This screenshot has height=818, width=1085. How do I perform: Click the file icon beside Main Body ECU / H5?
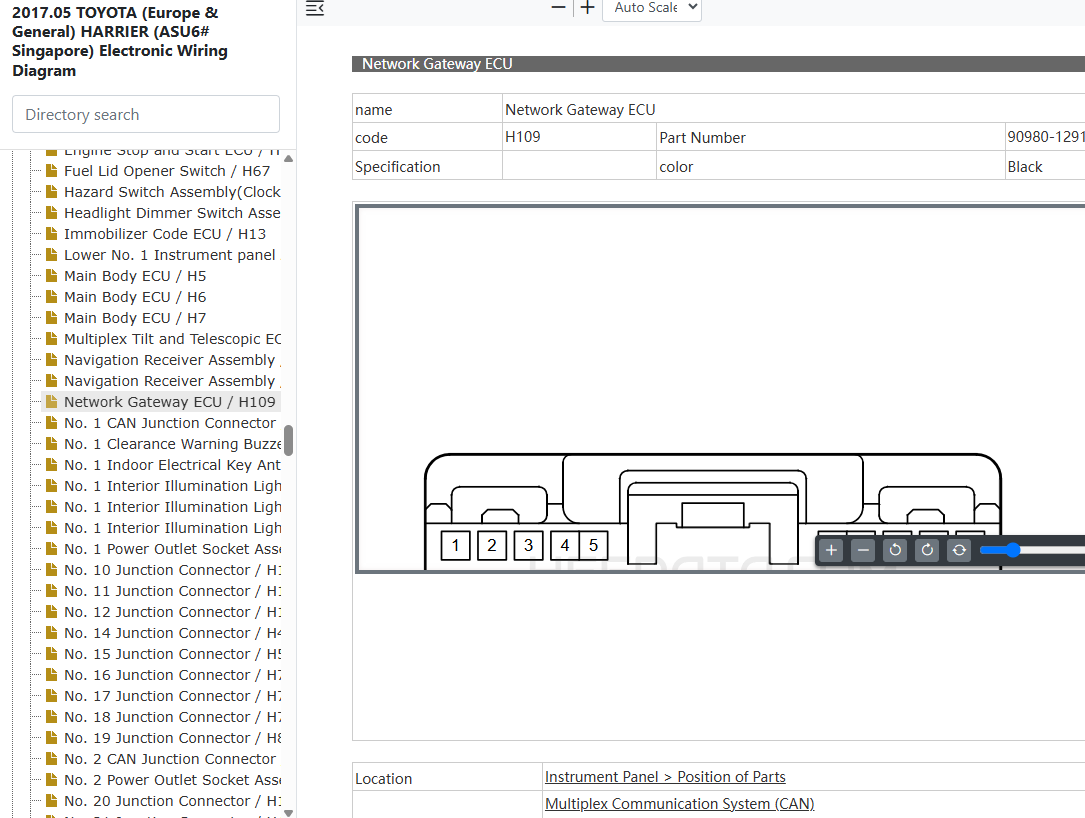[x=51, y=275]
